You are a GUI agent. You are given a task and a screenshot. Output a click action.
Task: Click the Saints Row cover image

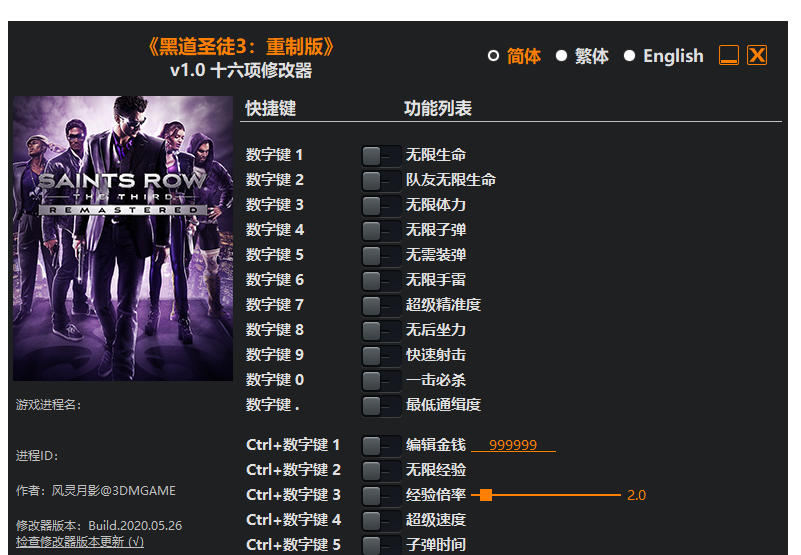coord(123,238)
